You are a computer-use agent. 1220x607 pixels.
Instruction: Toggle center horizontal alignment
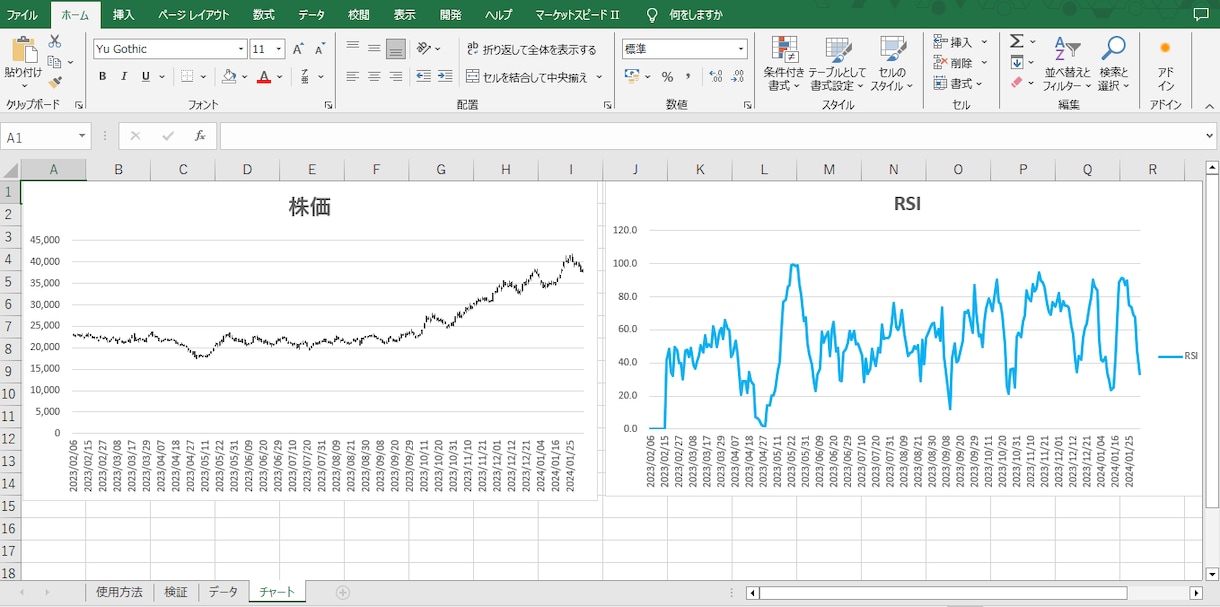point(374,76)
